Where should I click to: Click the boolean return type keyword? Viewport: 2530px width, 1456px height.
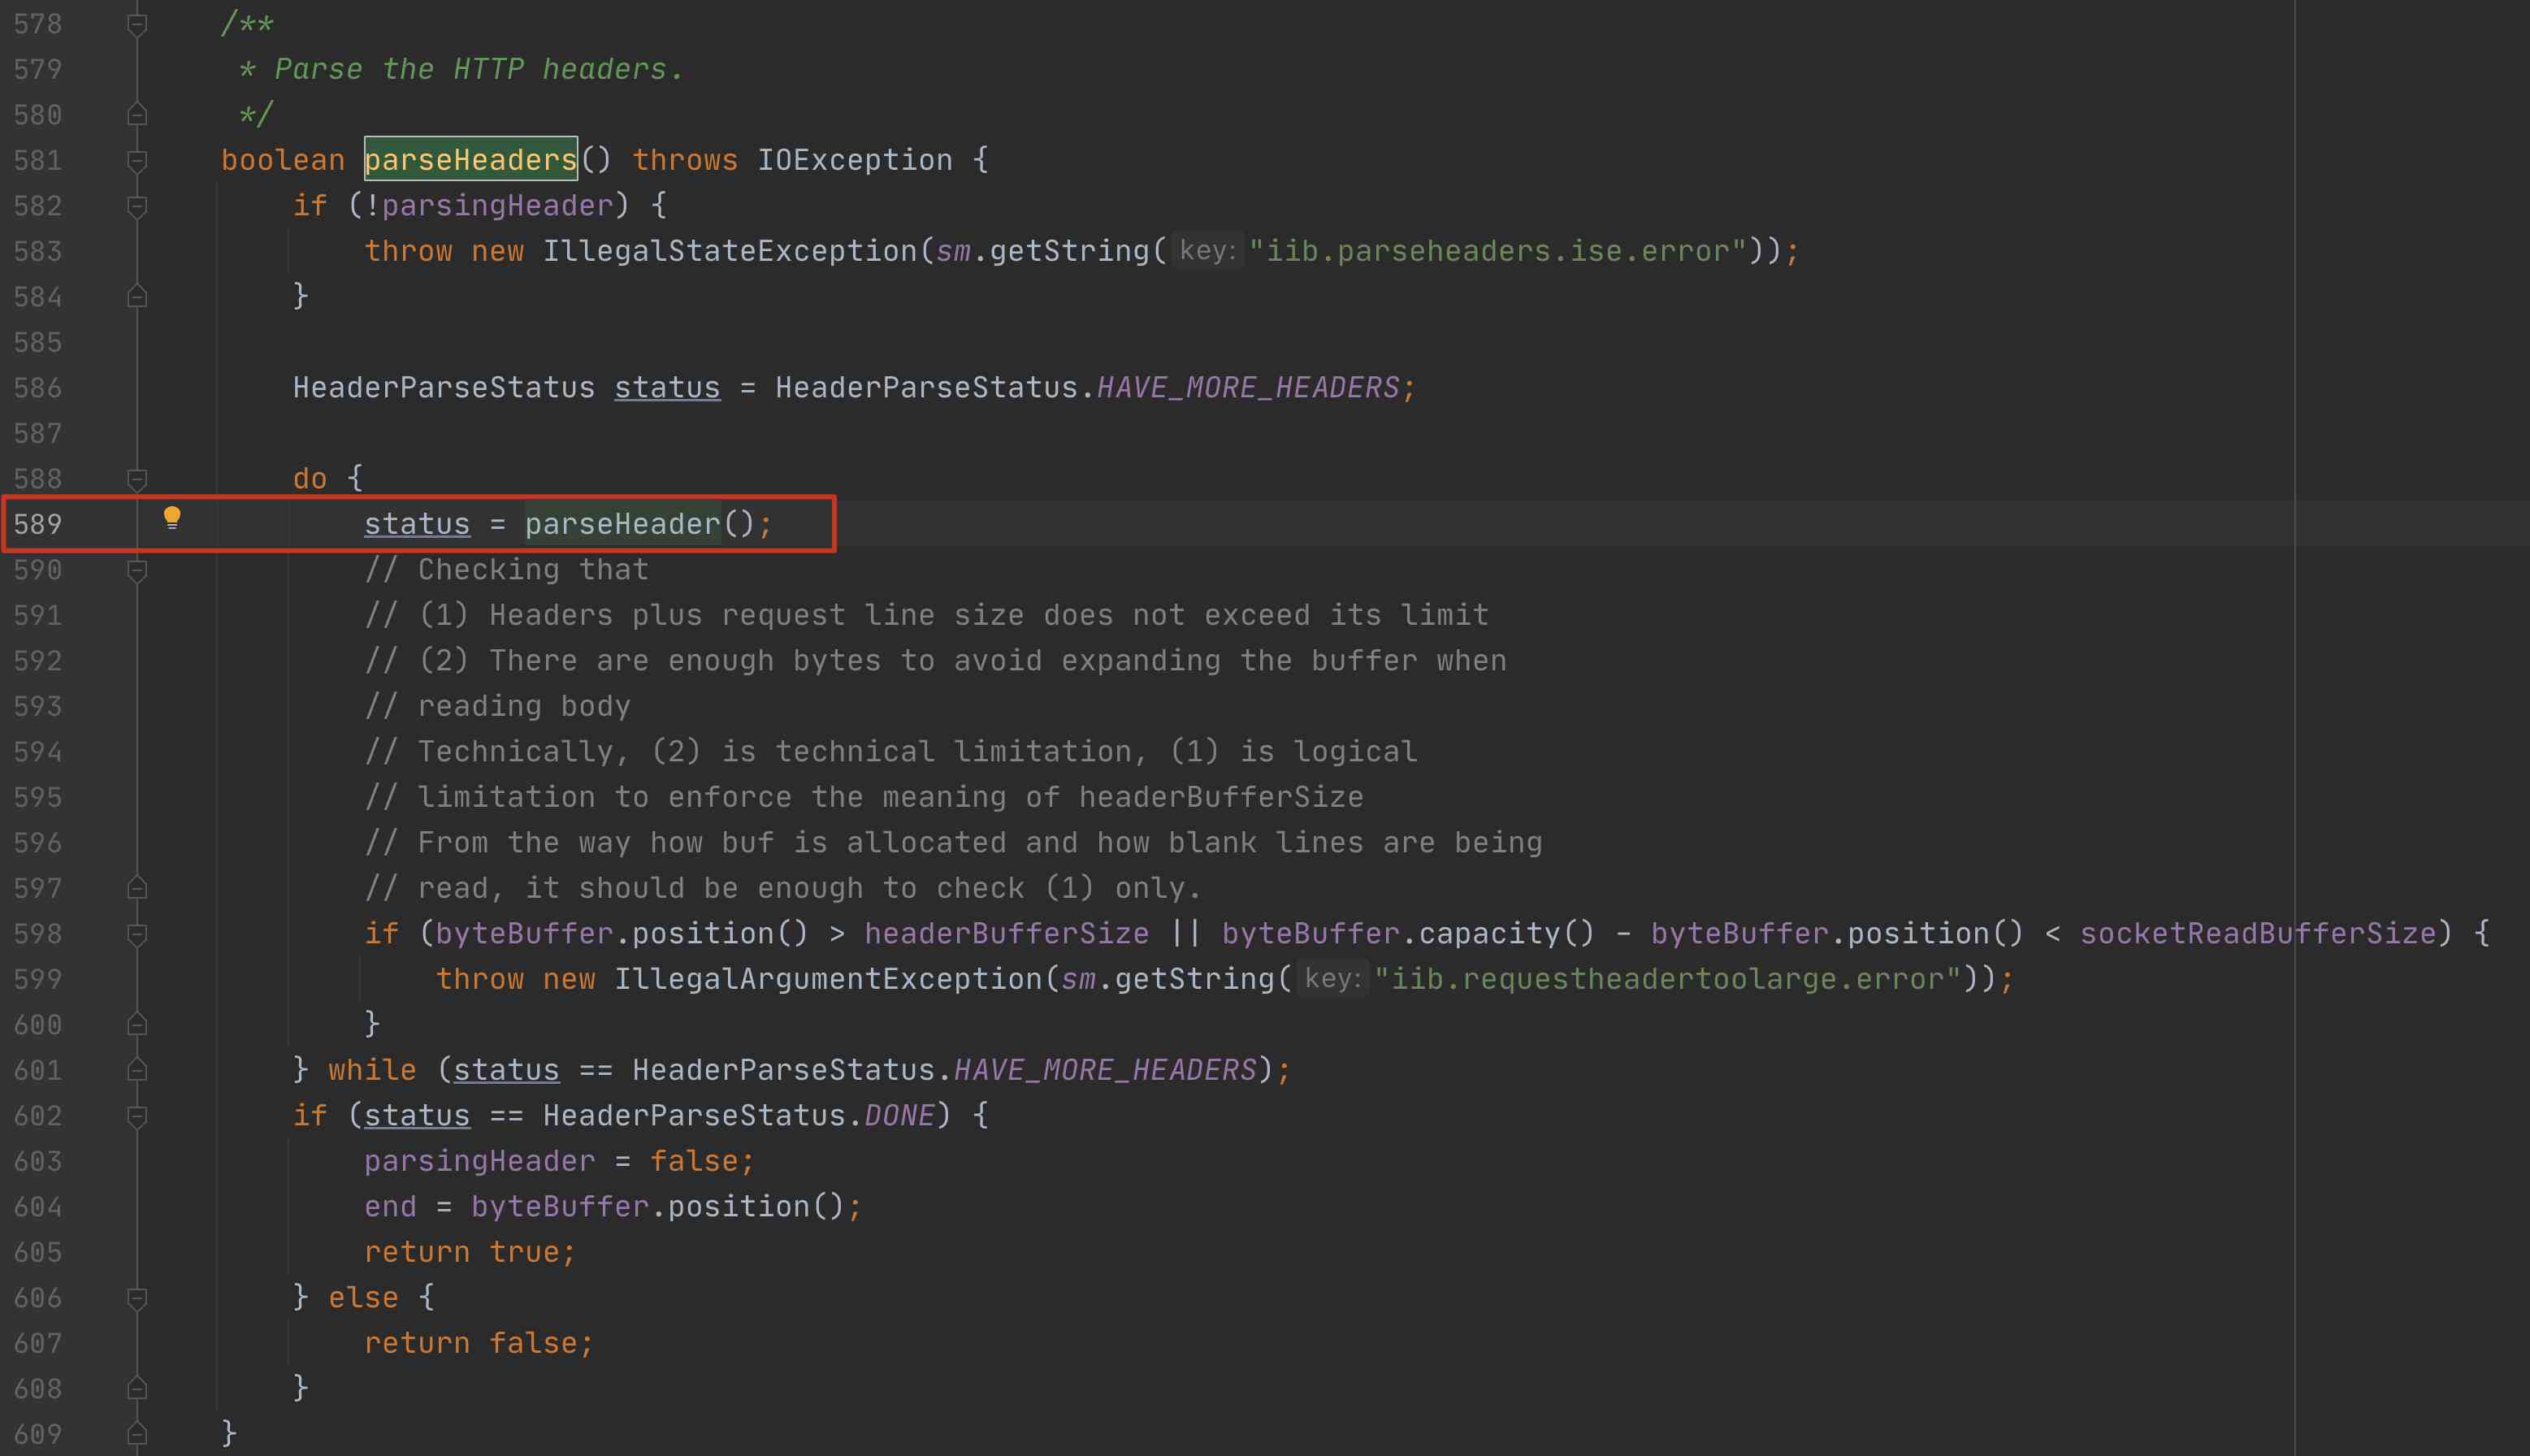[x=283, y=160]
